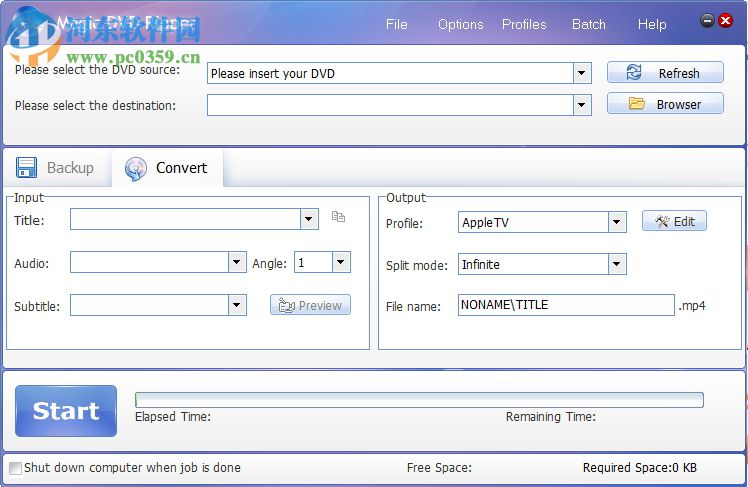Click the floppy disk Backup icon

(x=26, y=168)
